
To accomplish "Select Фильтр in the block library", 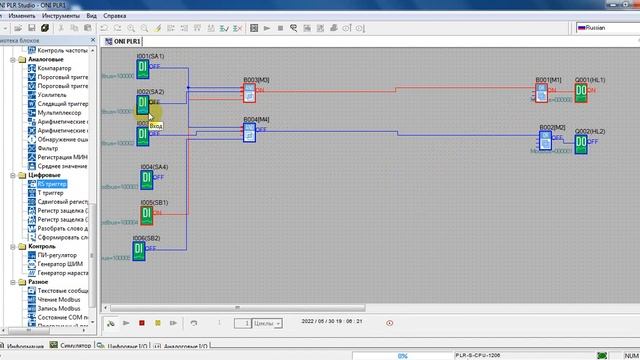I will [48, 148].
